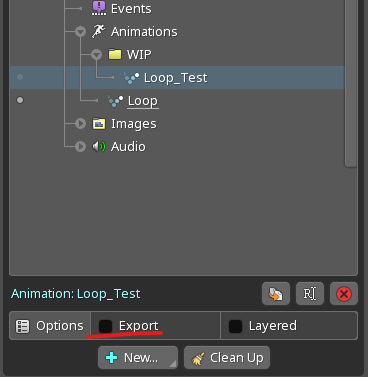Screen dimensions: 368x377
Task: Collapse the Animations tree node
Action: 80,32
